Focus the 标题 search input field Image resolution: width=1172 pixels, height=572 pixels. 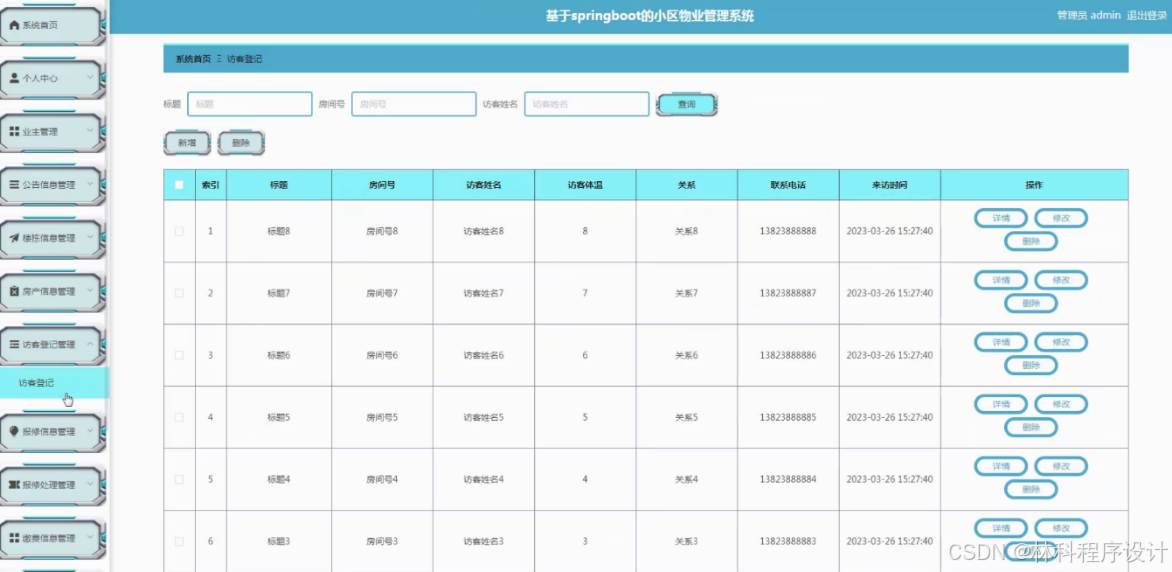(250, 104)
